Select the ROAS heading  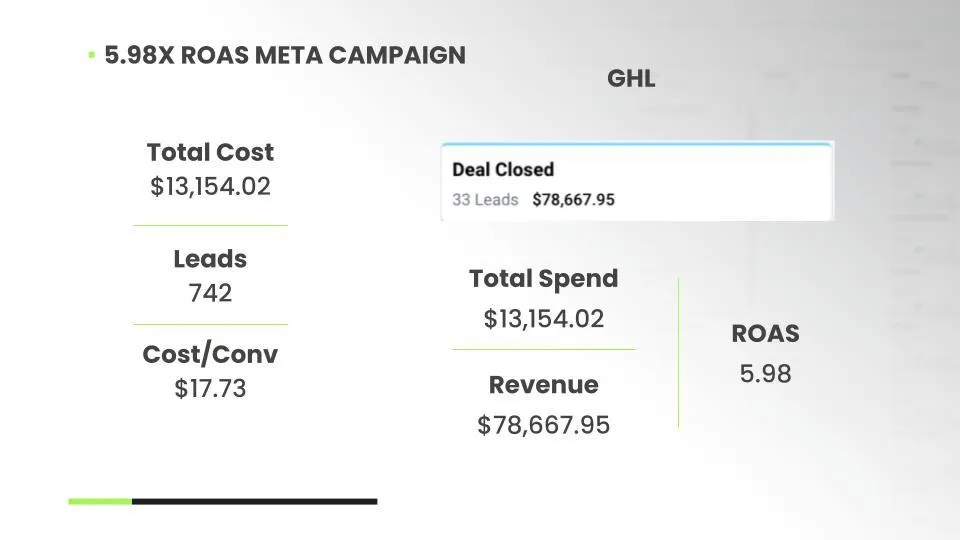(765, 334)
